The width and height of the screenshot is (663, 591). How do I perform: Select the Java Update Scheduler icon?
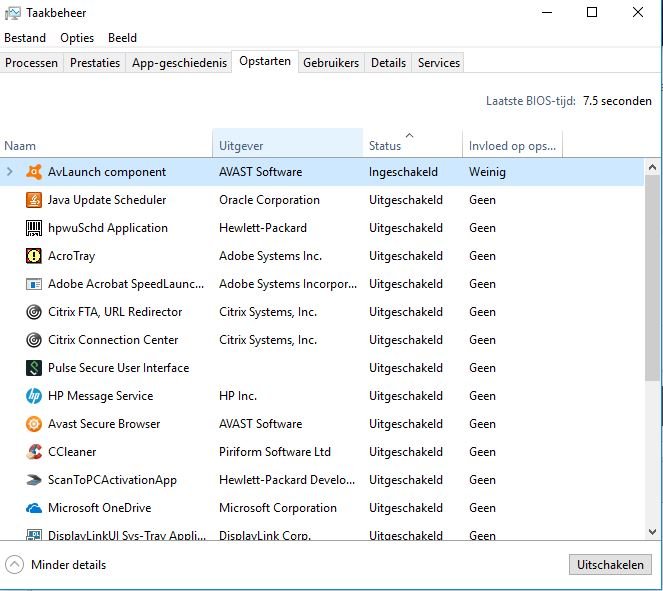33,200
